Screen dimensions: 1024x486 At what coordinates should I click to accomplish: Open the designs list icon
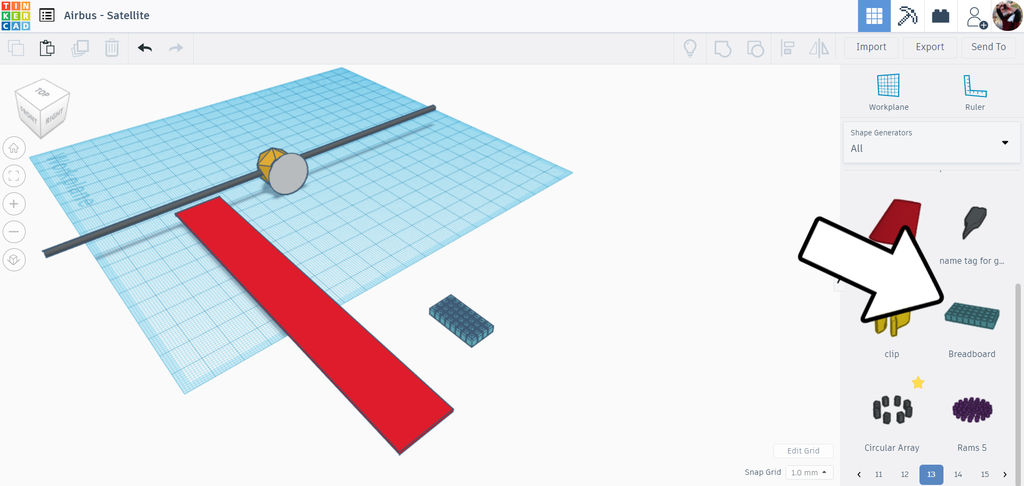pyautogui.click(x=47, y=15)
